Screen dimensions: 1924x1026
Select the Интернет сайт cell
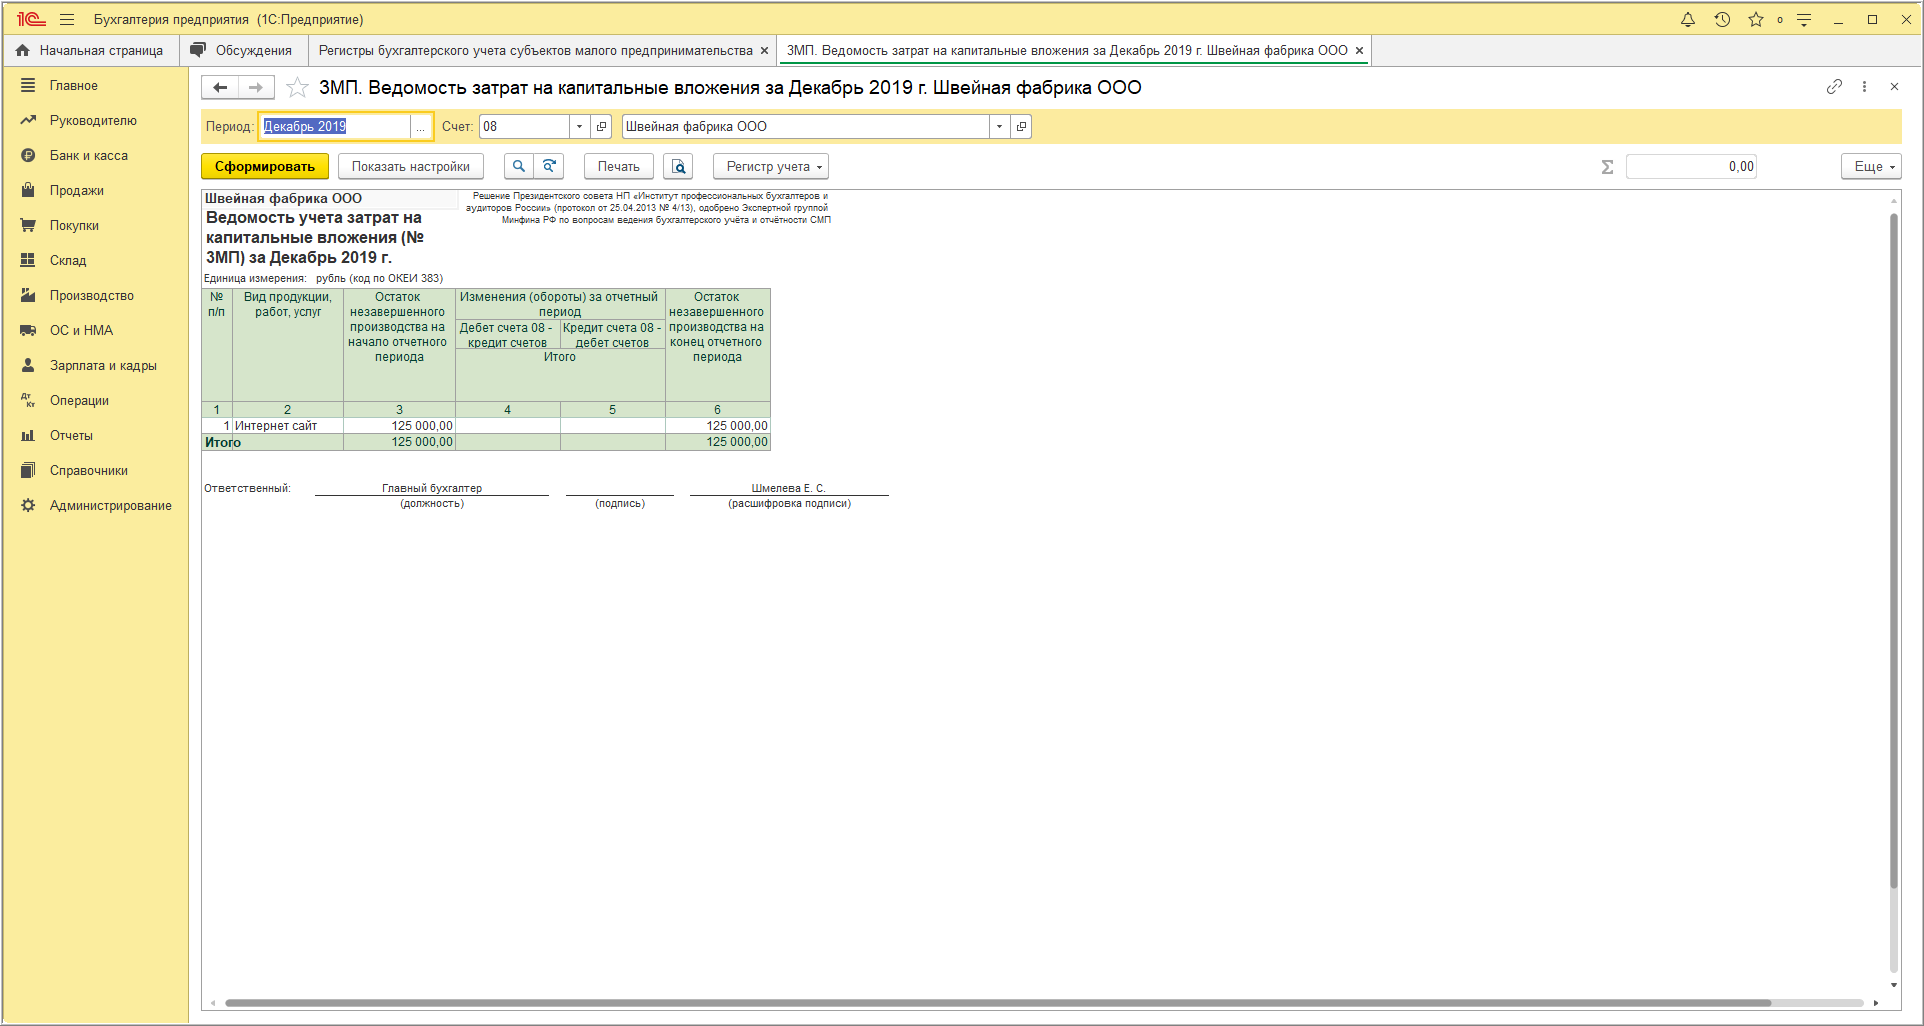[288, 426]
